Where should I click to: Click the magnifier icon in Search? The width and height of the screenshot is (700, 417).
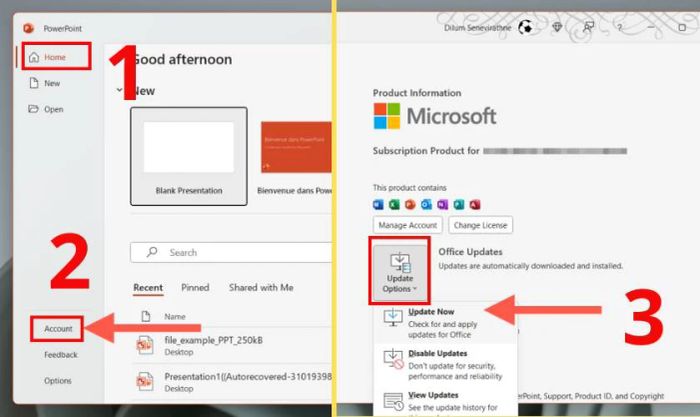pyautogui.click(x=152, y=252)
